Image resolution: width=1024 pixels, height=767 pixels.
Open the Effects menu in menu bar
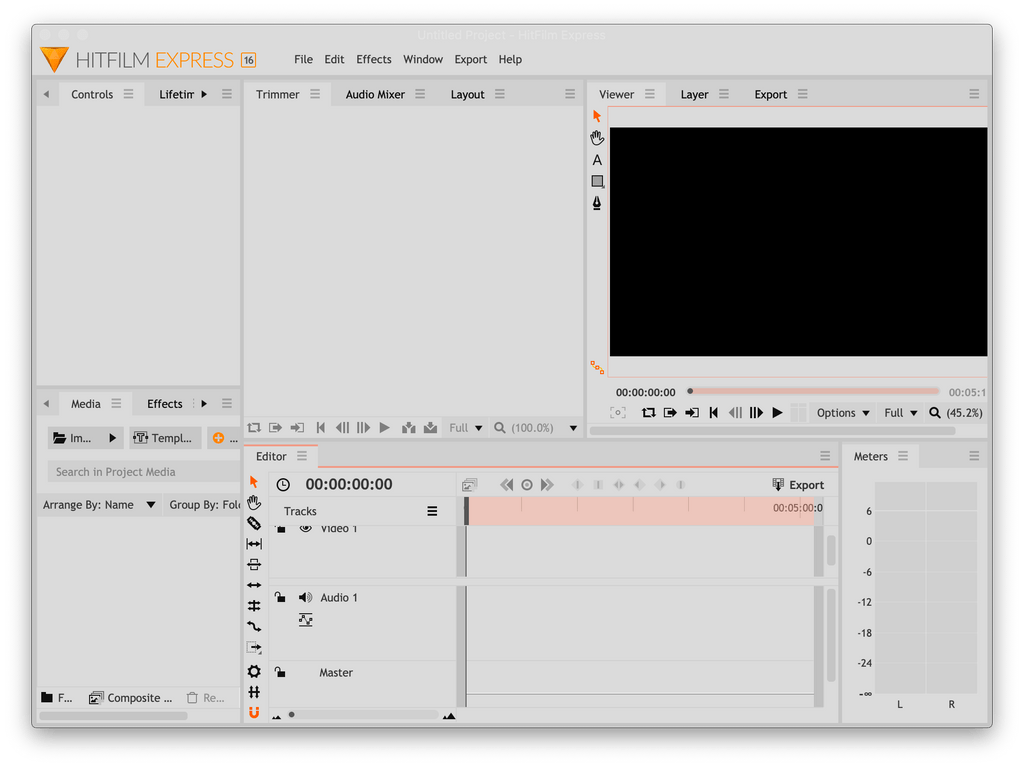click(x=374, y=59)
